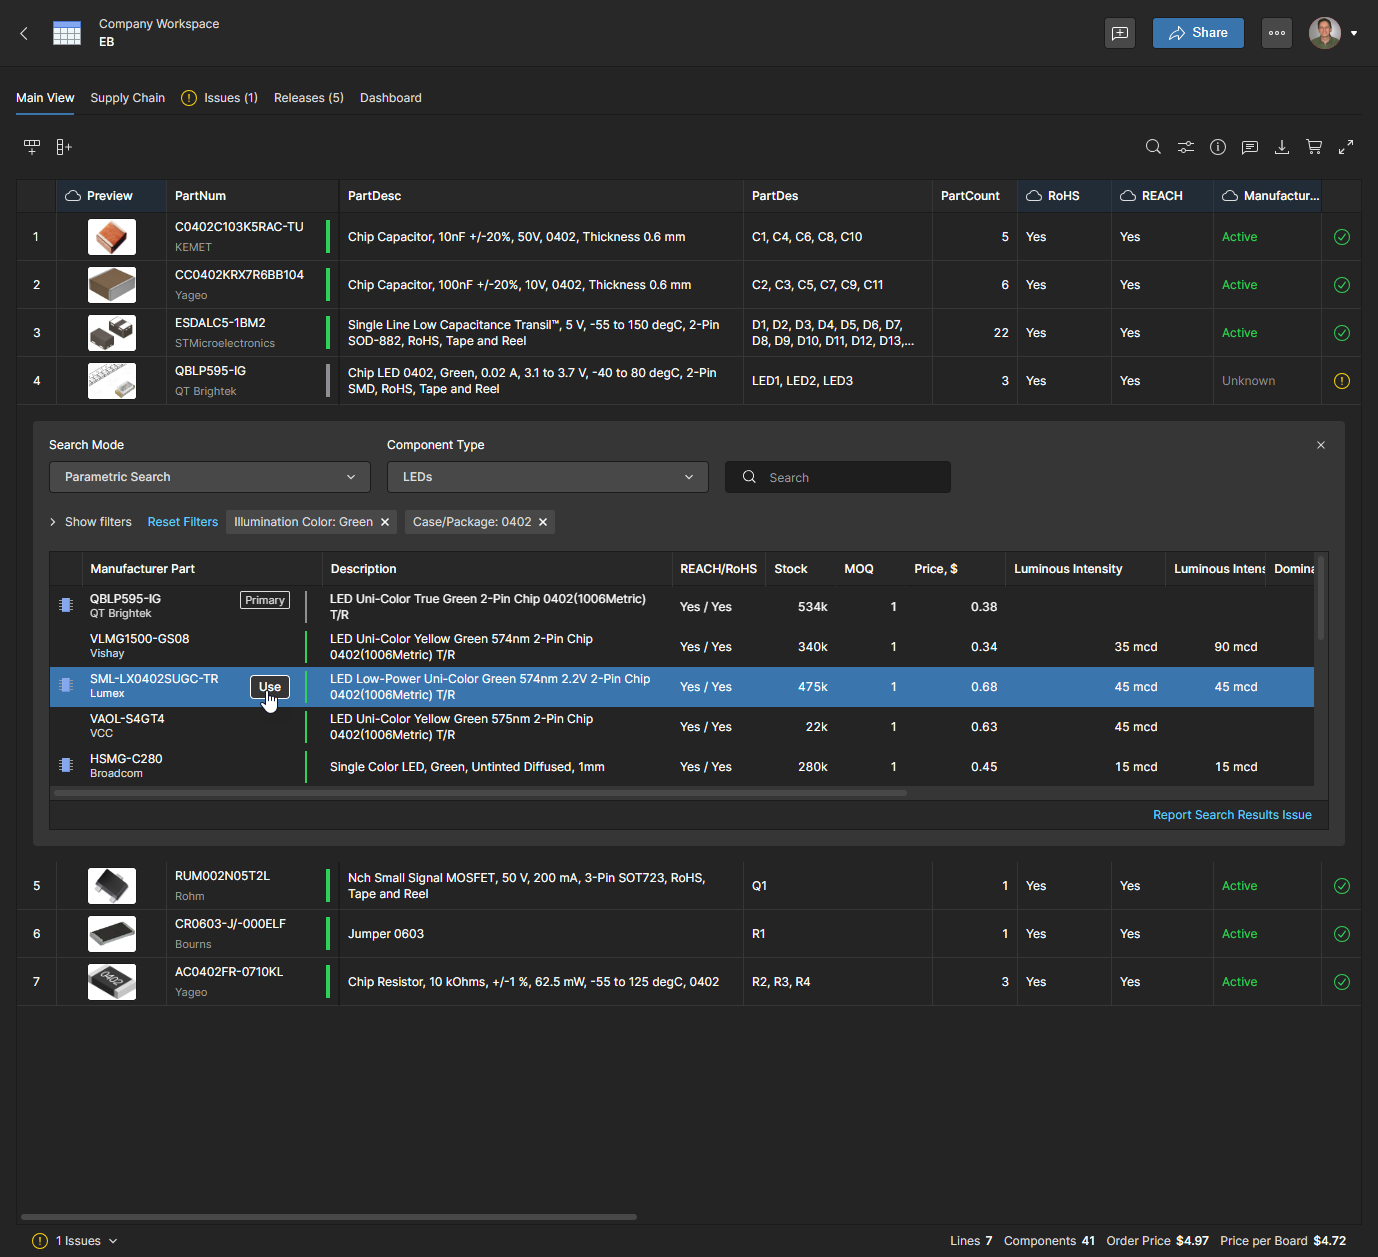
Task: Click the download BOM icon
Action: click(x=1282, y=147)
